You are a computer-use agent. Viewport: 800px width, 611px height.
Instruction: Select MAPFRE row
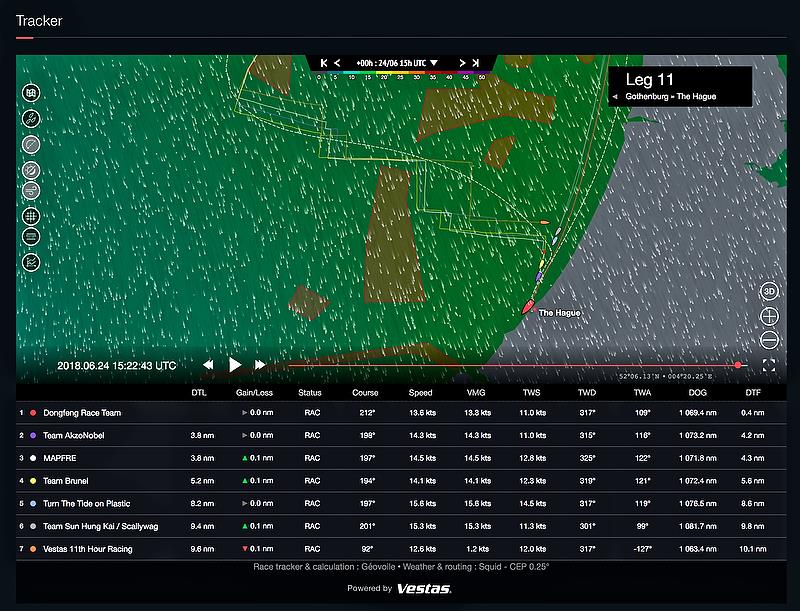point(401,458)
